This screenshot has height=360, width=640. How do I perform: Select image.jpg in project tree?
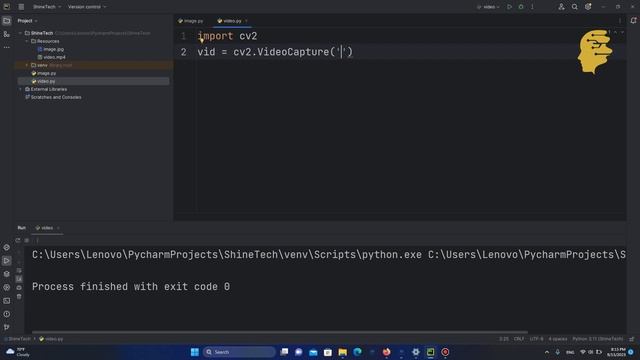coord(51,49)
